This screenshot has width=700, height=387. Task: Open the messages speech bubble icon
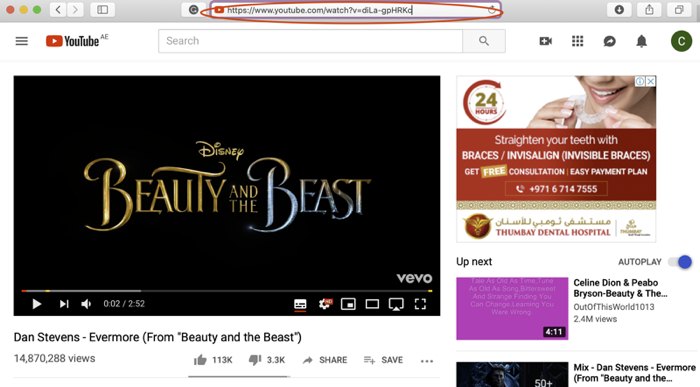click(x=609, y=41)
